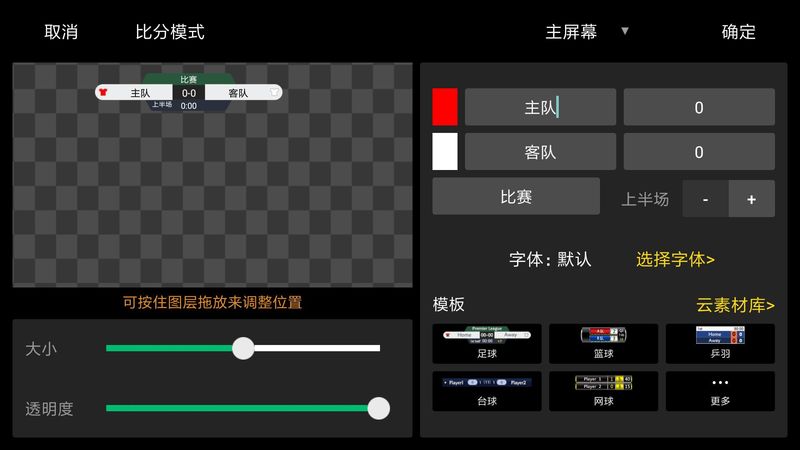The height and width of the screenshot is (450, 800).
Task: Click the 大小 size slider handle
Action: 243,348
